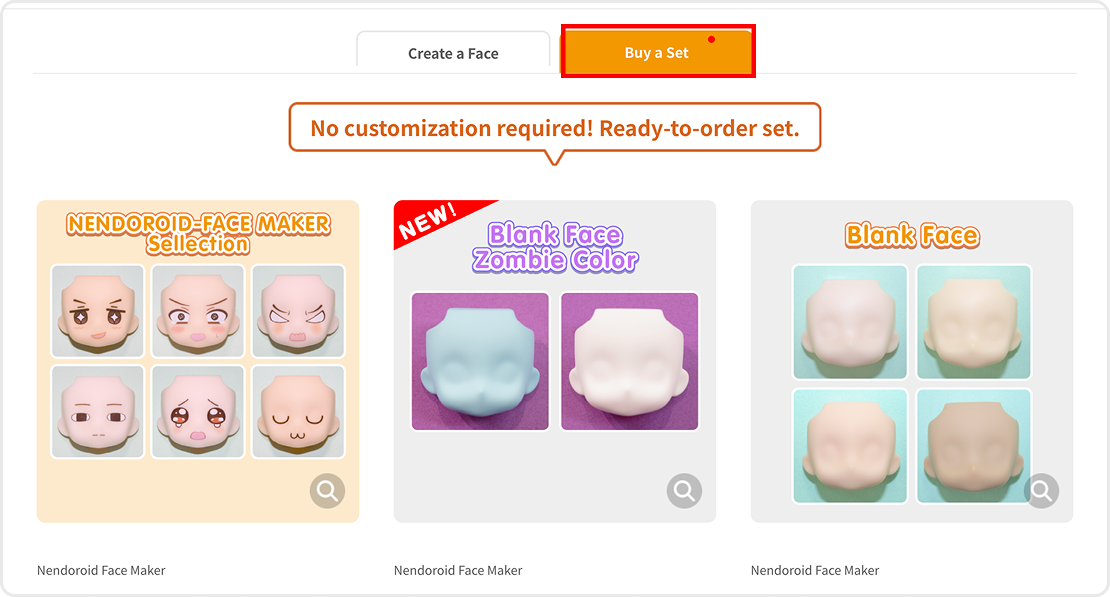The height and width of the screenshot is (597, 1110).
Task: Click the ready-to-order set speech bubble
Action: 555,128
